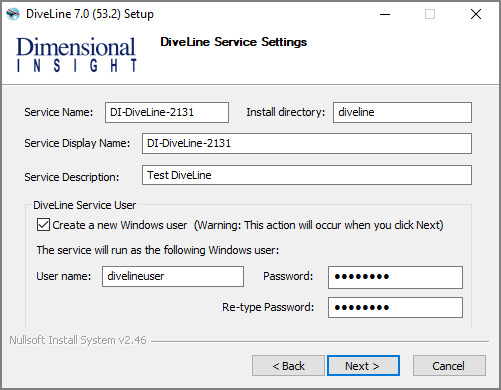The image size is (501, 390).
Task: Click the warning text about clicking Next
Action: [x=319, y=225]
